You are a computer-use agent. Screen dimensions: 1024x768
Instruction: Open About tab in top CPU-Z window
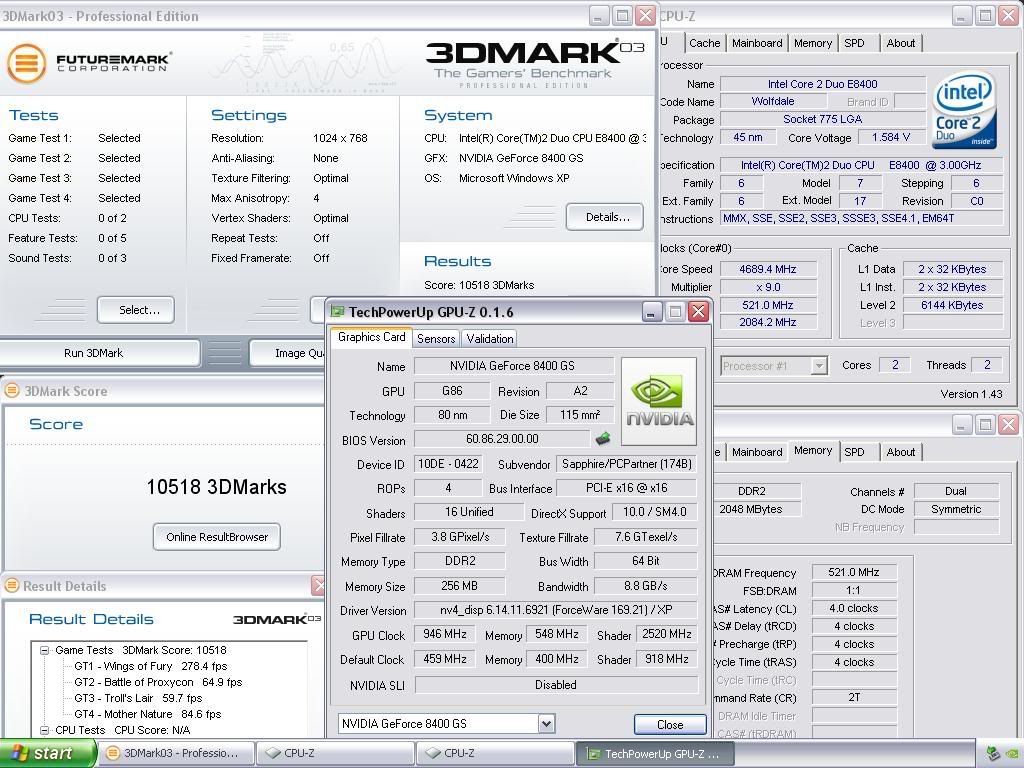[x=901, y=43]
